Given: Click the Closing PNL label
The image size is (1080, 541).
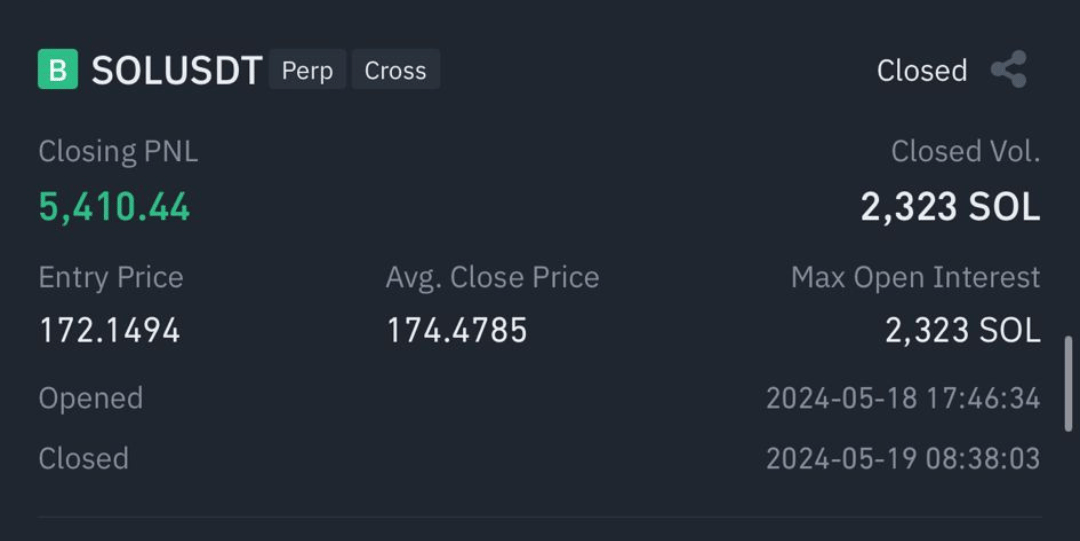Looking at the screenshot, I should point(118,152).
